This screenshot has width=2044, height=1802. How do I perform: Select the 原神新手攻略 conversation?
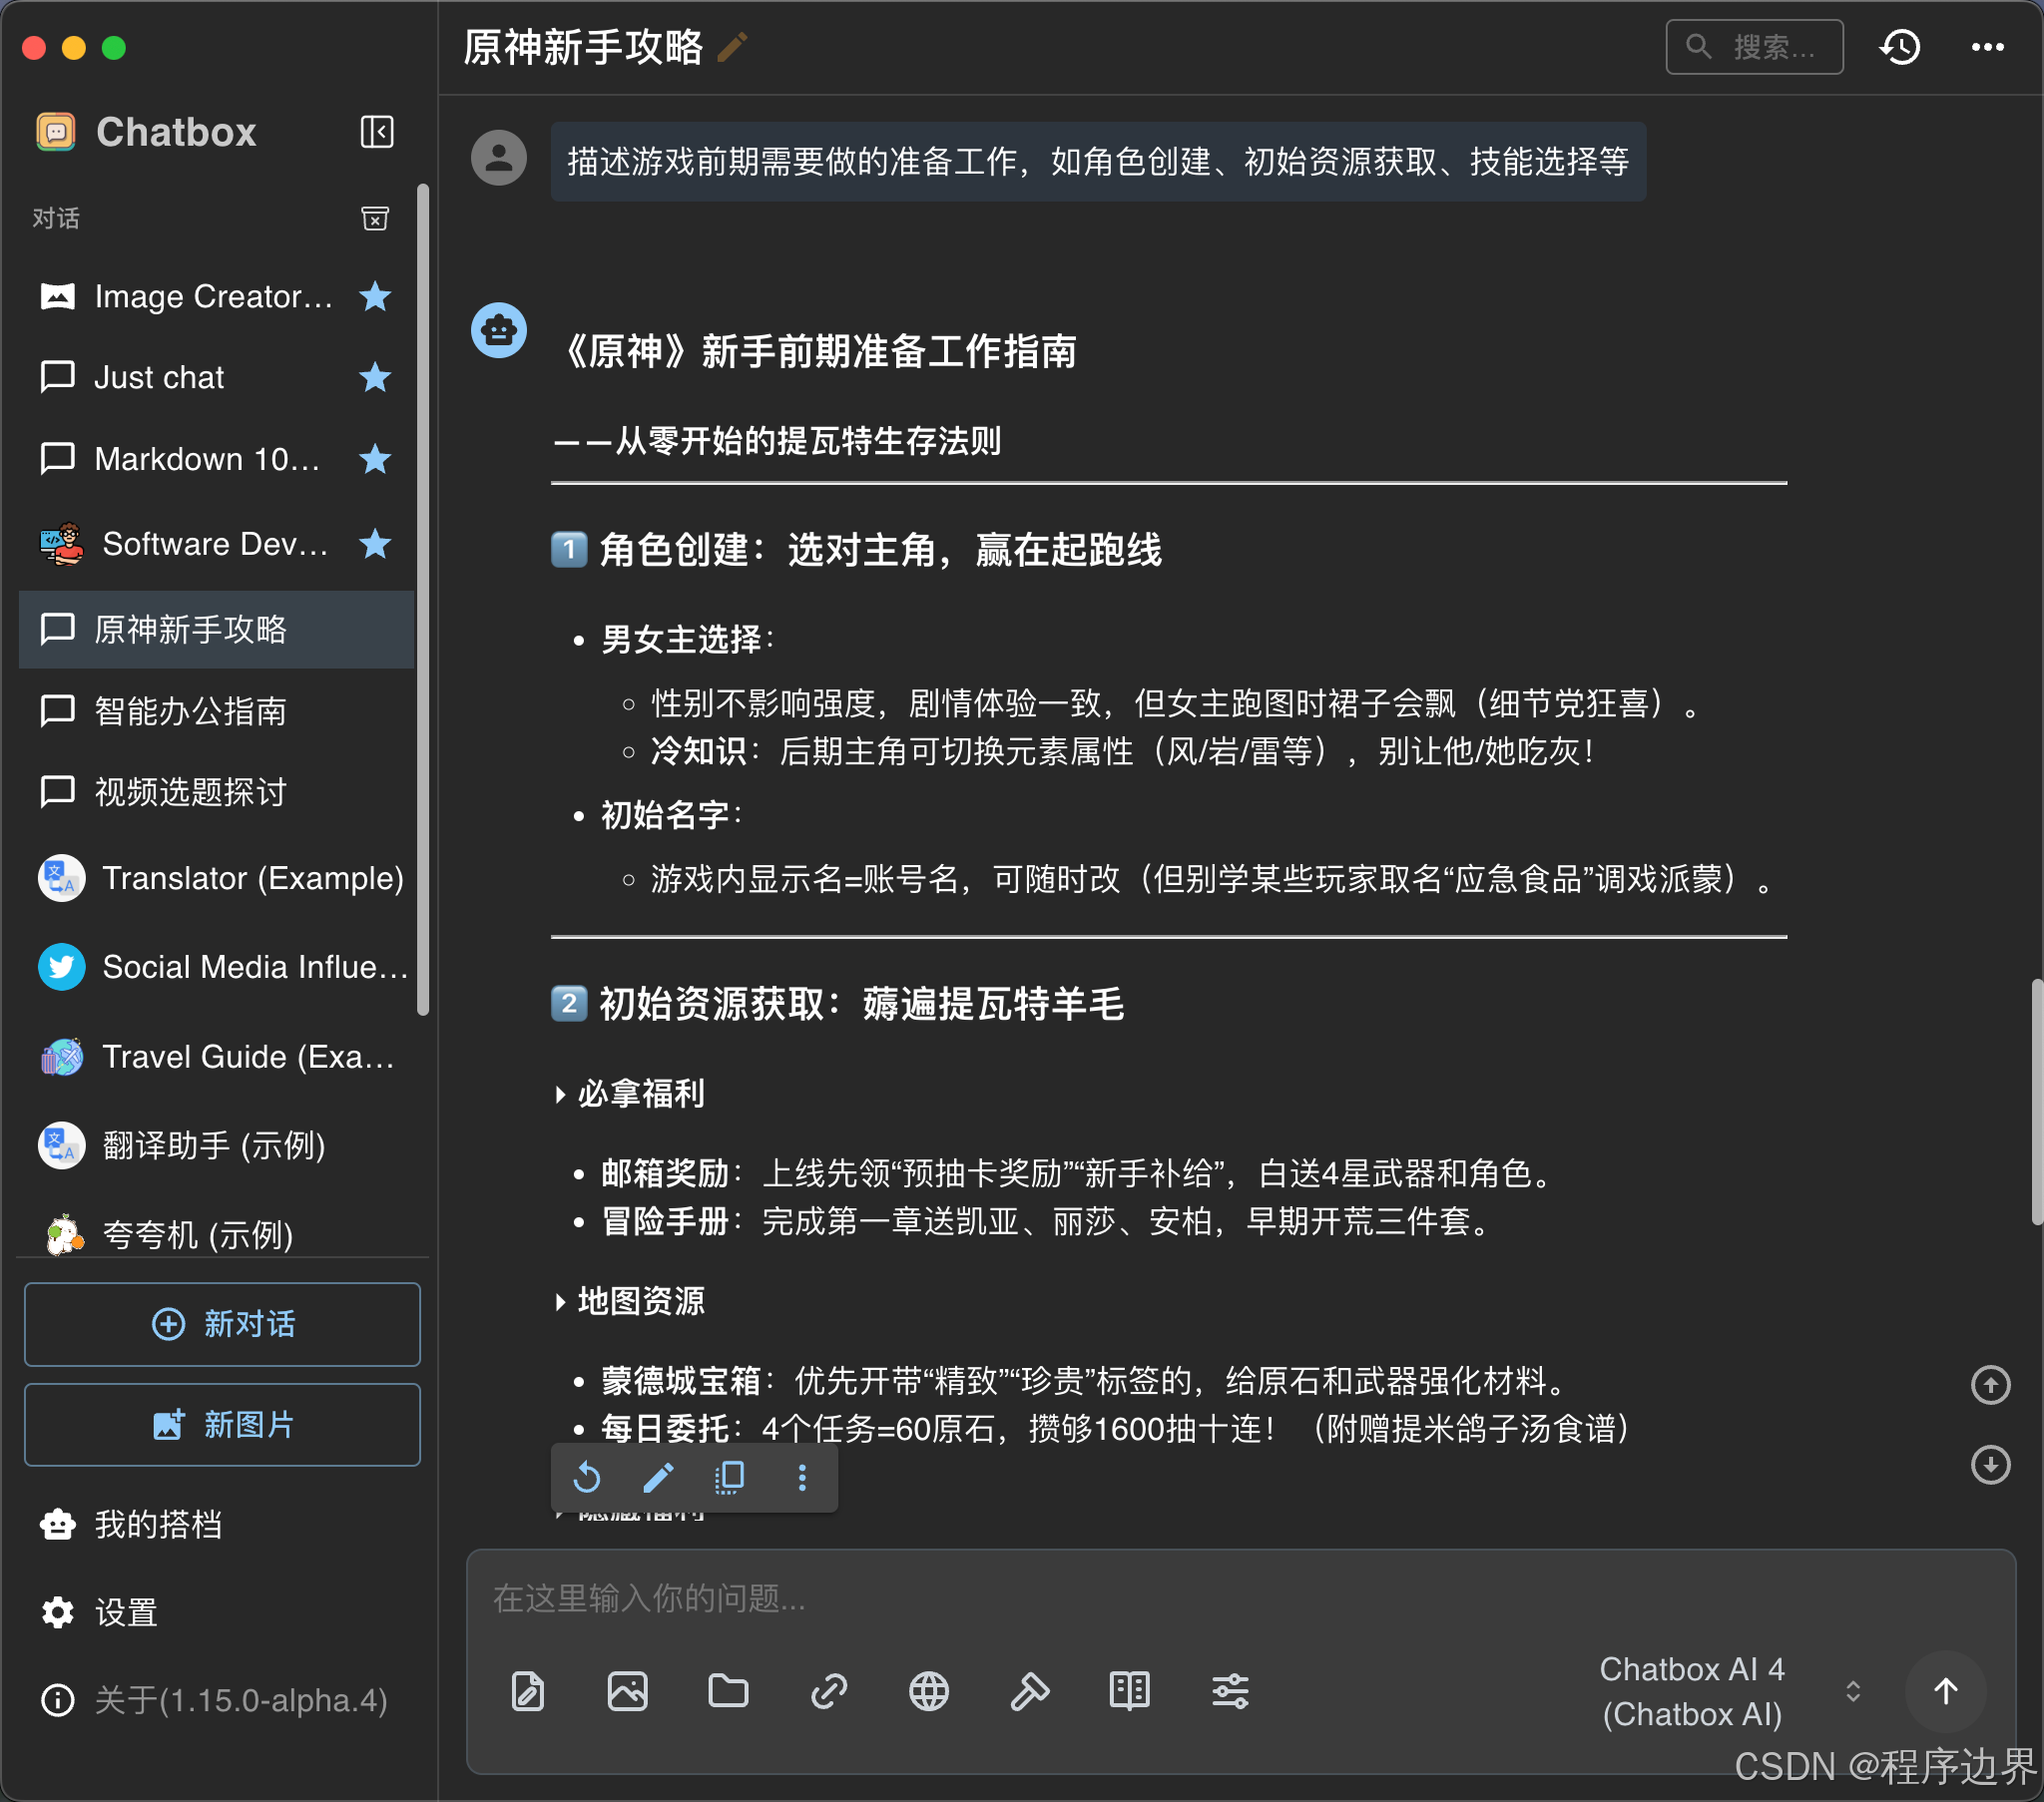(x=216, y=629)
